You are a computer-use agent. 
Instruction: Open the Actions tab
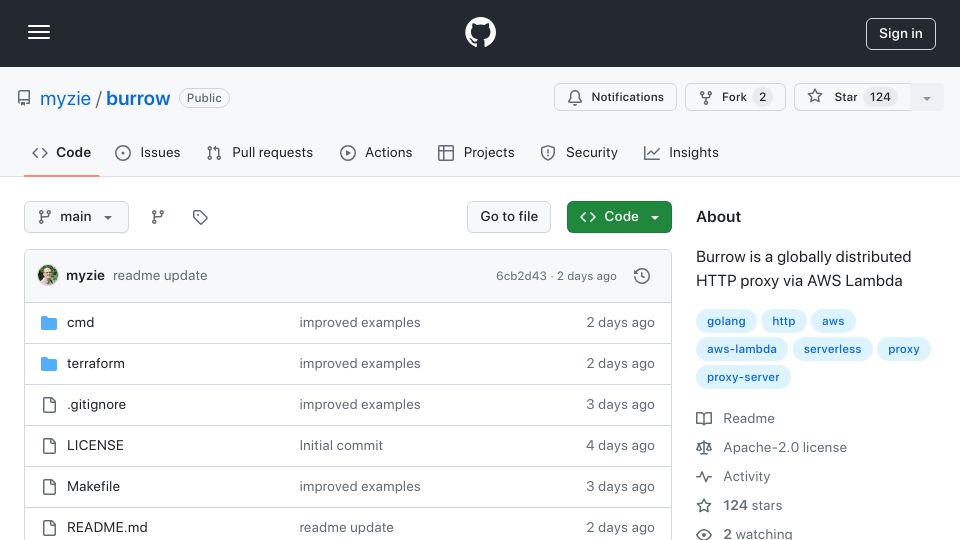(376, 152)
